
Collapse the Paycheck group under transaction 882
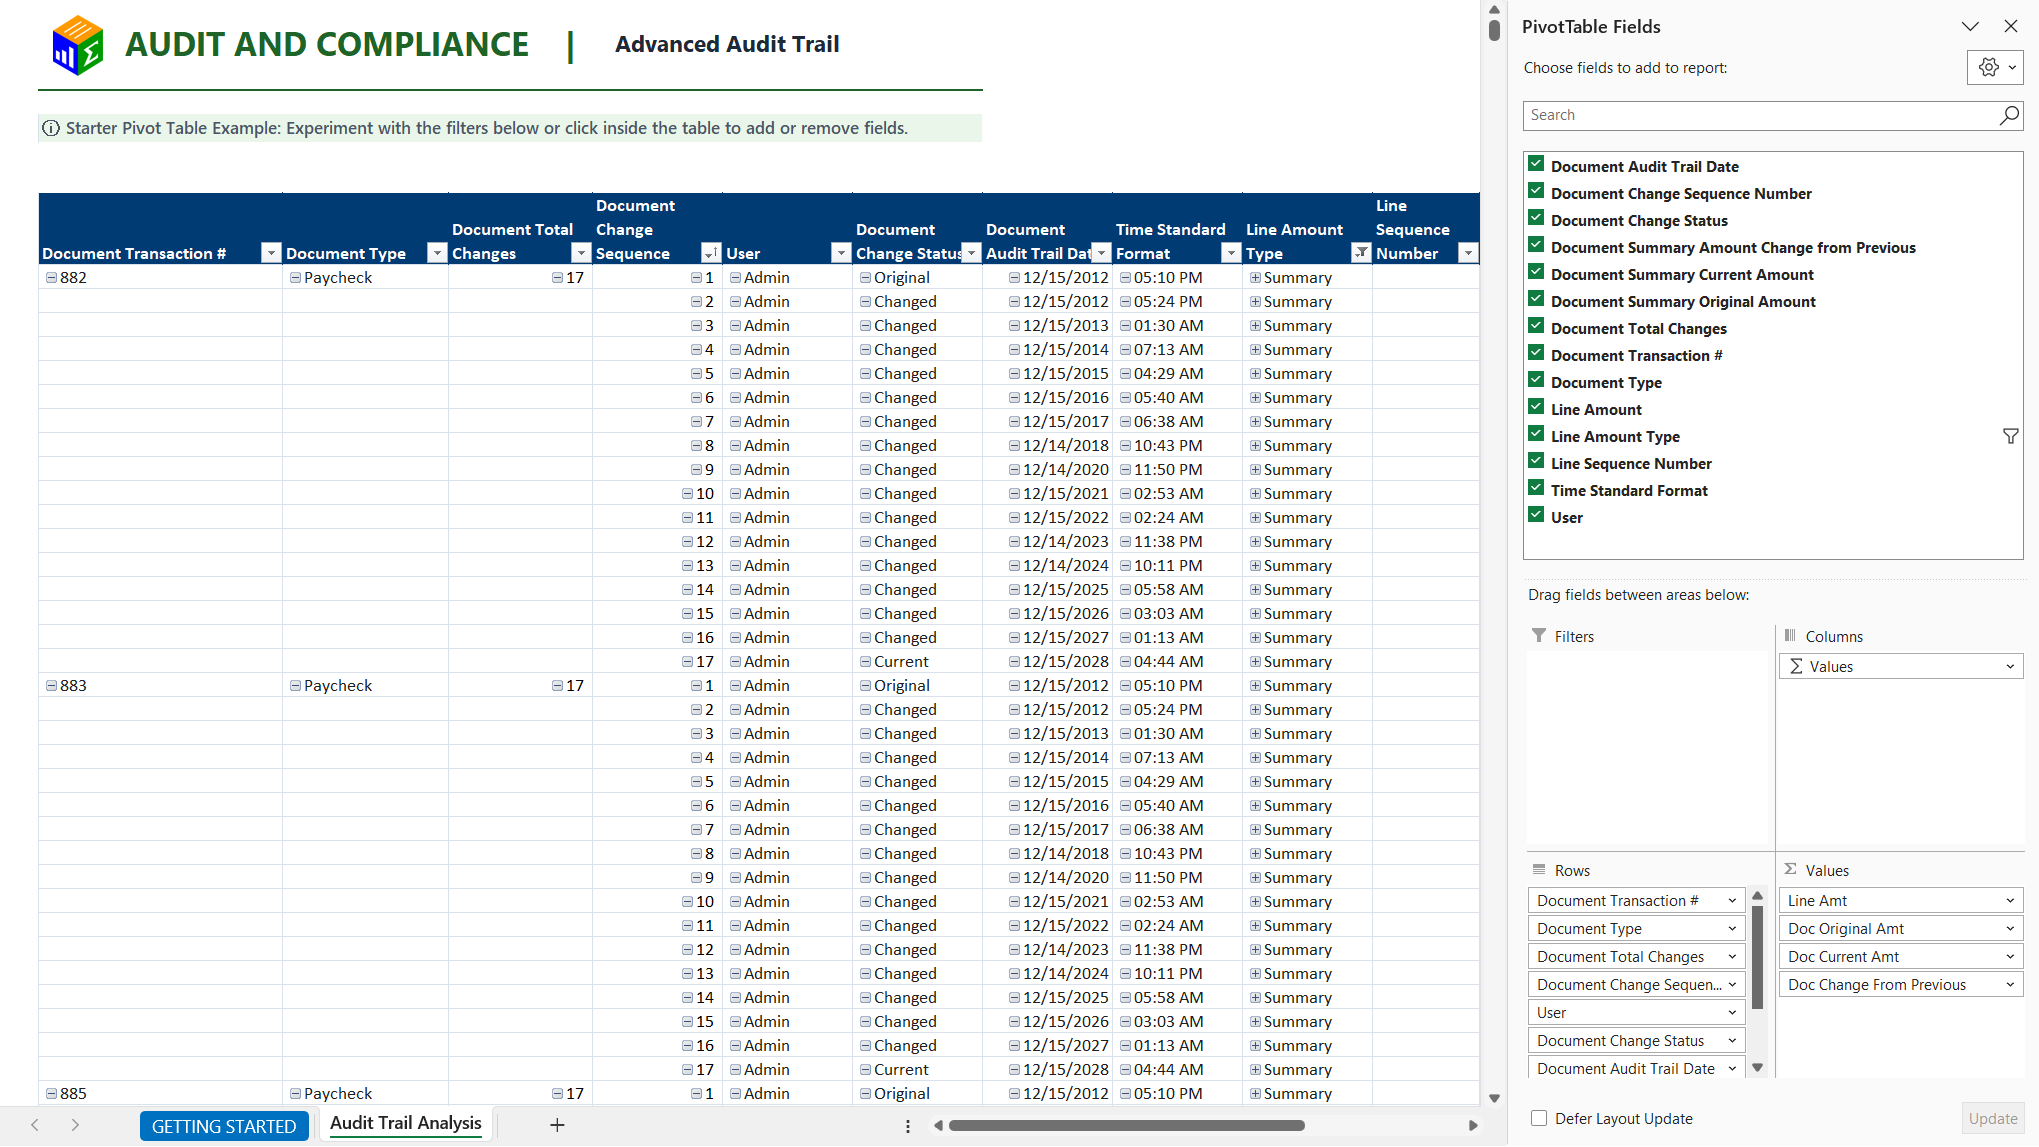295,278
